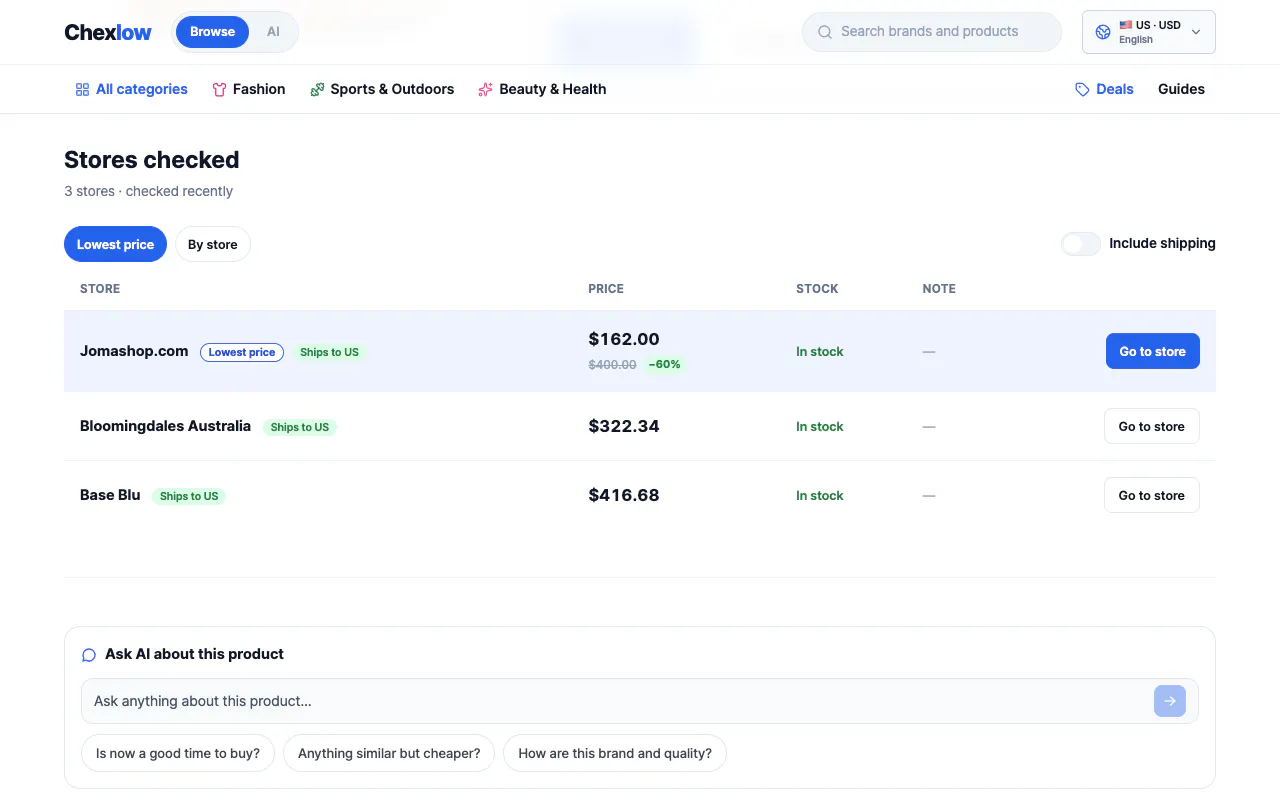Go to store for Bloomingdales Australia
Viewport: 1280px width, 800px height.
[x=1152, y=427]
